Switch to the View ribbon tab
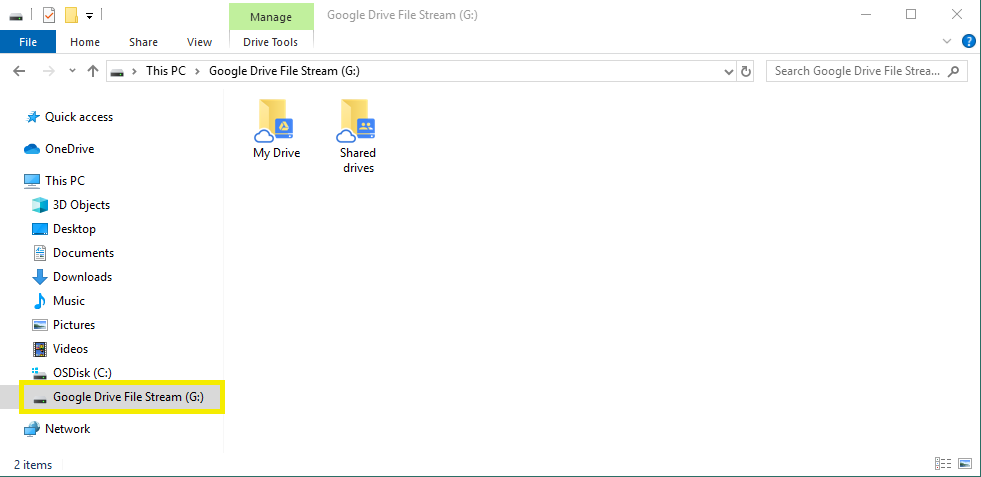 coord(199,42)
